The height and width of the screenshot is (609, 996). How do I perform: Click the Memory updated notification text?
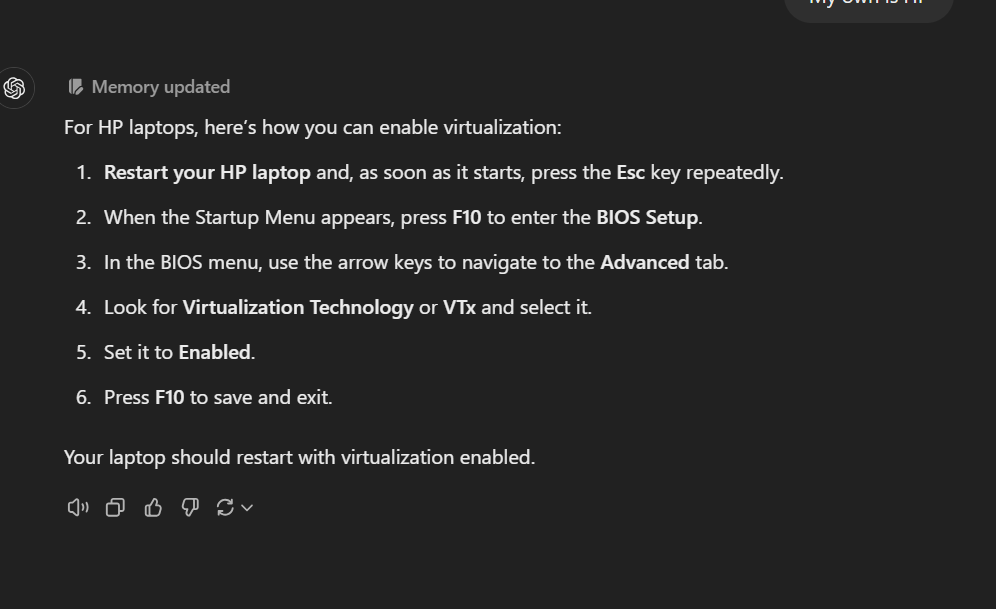click(x=158, y=87)
